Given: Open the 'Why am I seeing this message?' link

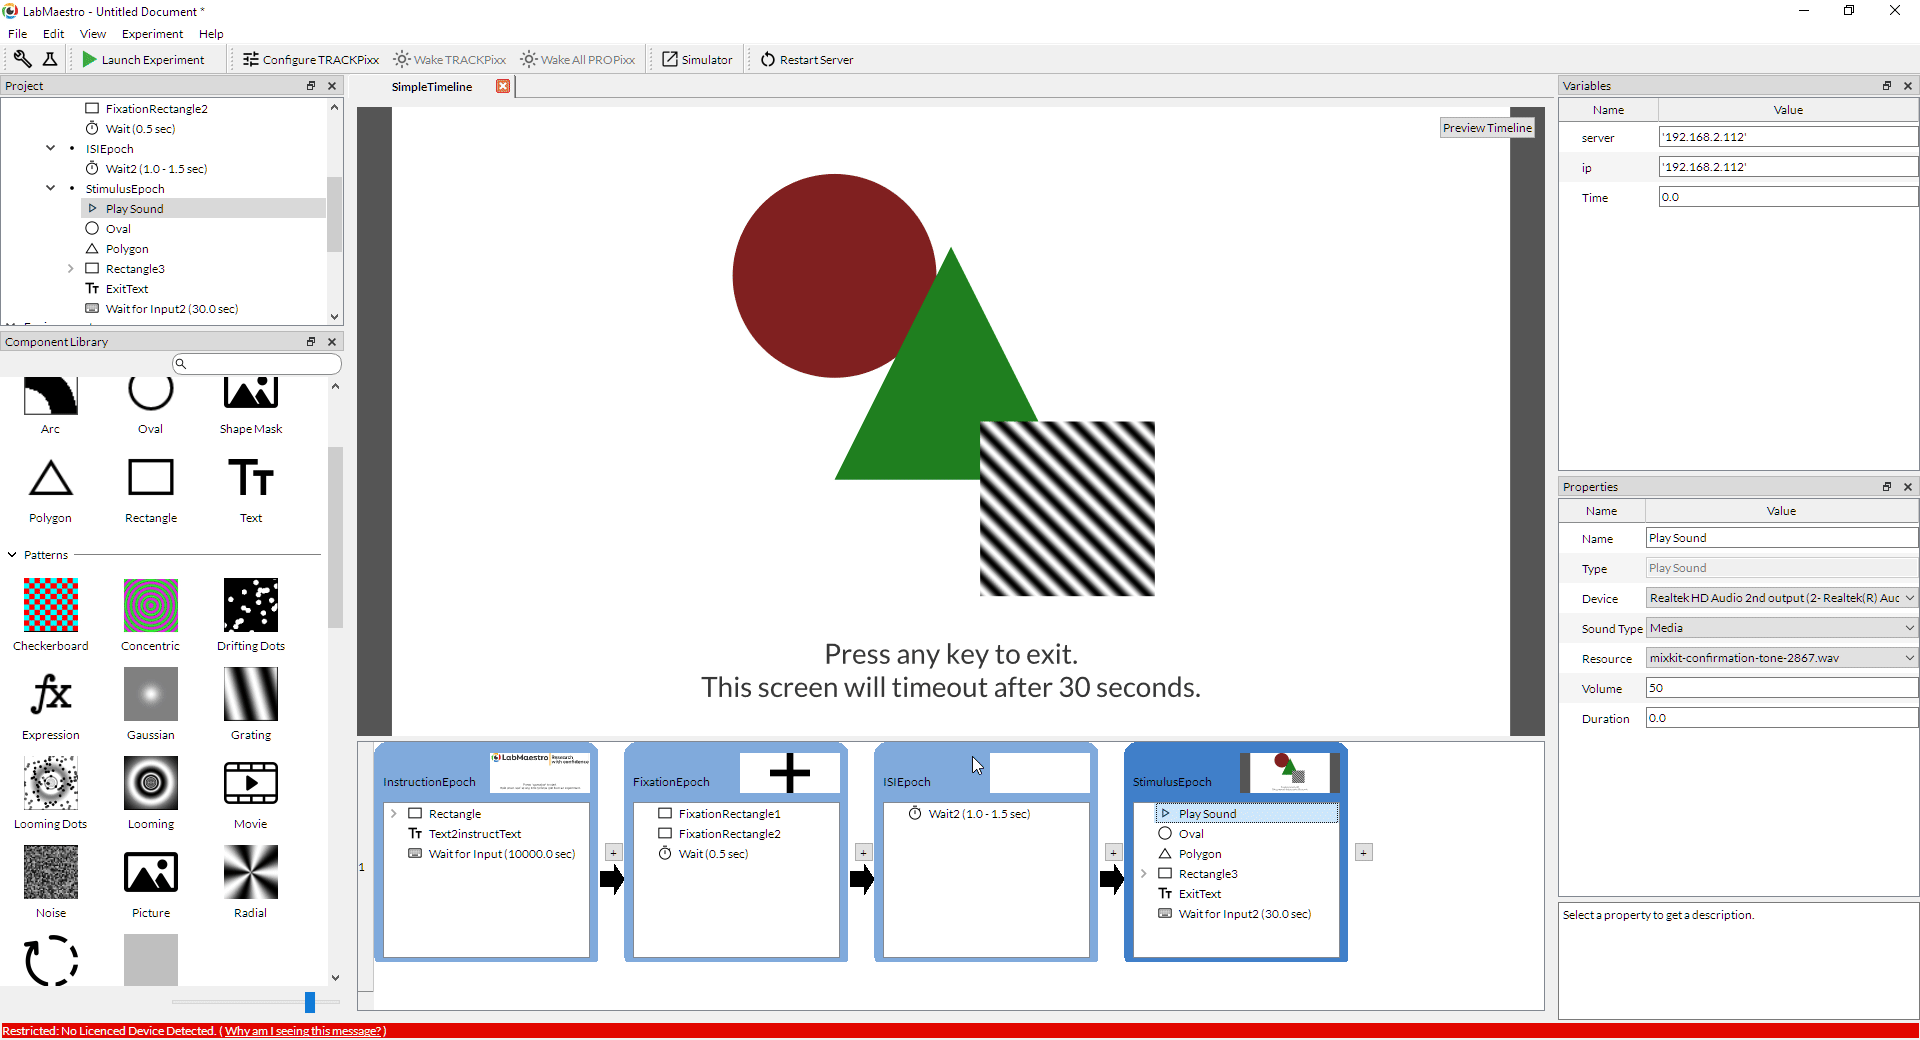Looking at the screenshot, I should click(304, 1031).
